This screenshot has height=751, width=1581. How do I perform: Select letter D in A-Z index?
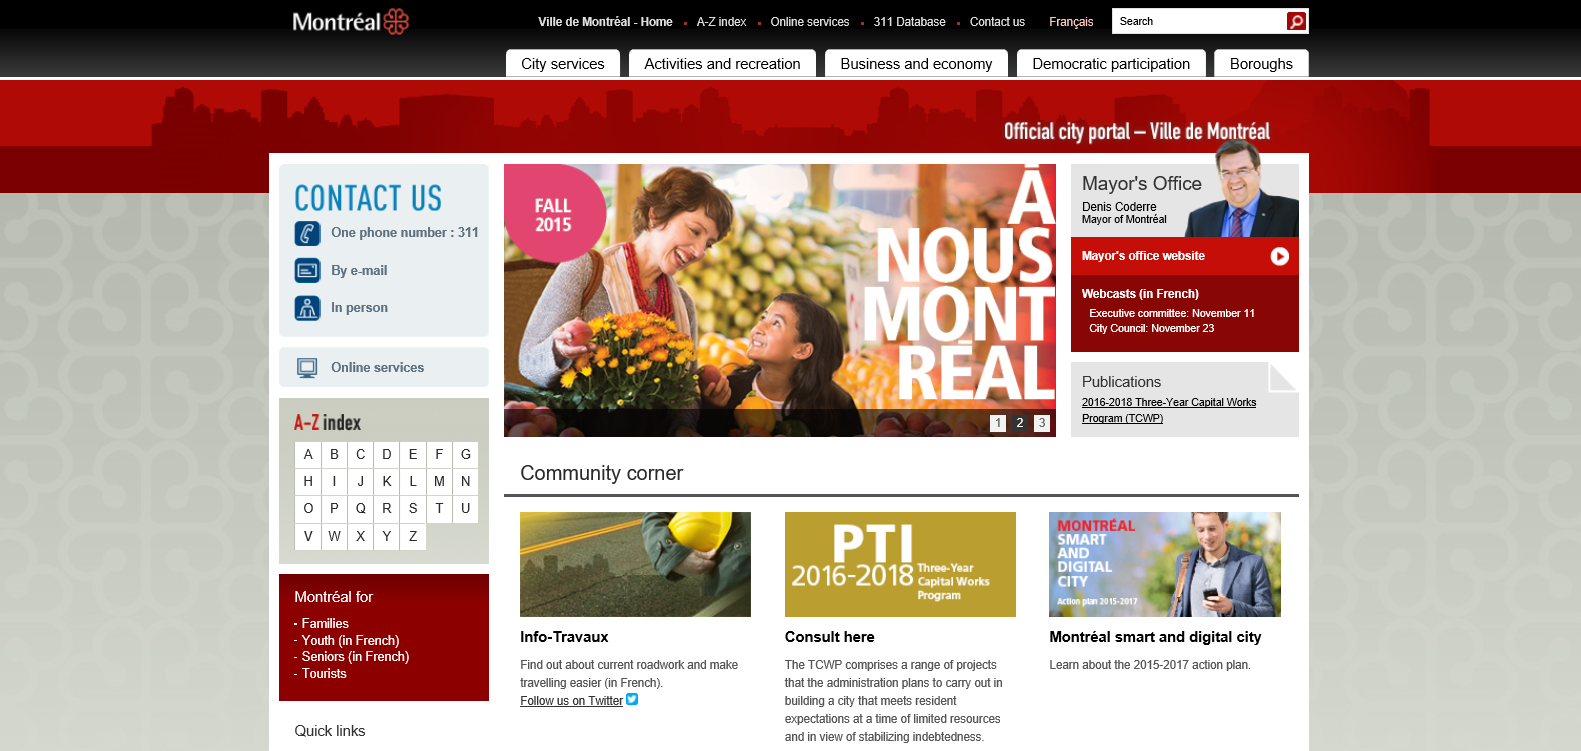coord(387,454)
